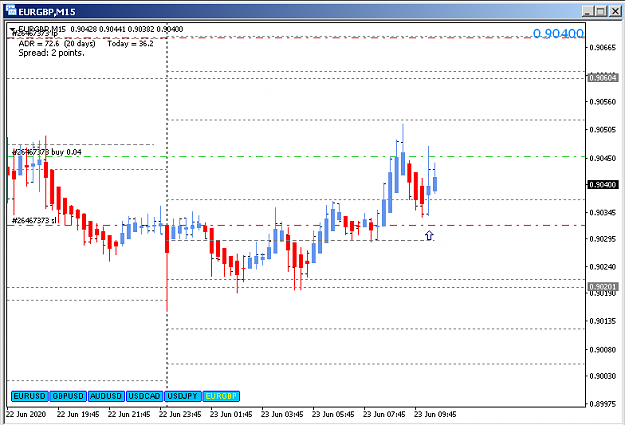Switch chart to GBPUSD symbol button
Image resolution: width=625 pixels, height=425 pixels.
point(68,396)
